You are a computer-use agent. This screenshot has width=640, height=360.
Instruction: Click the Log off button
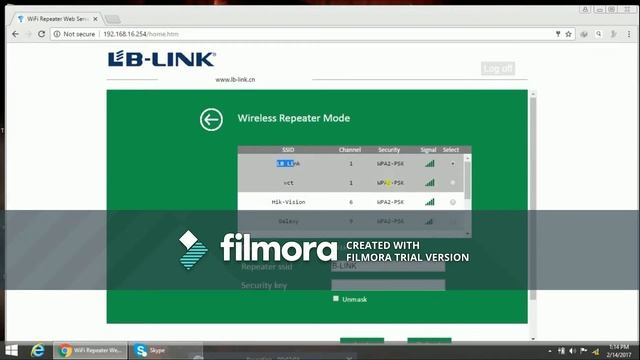498,69
